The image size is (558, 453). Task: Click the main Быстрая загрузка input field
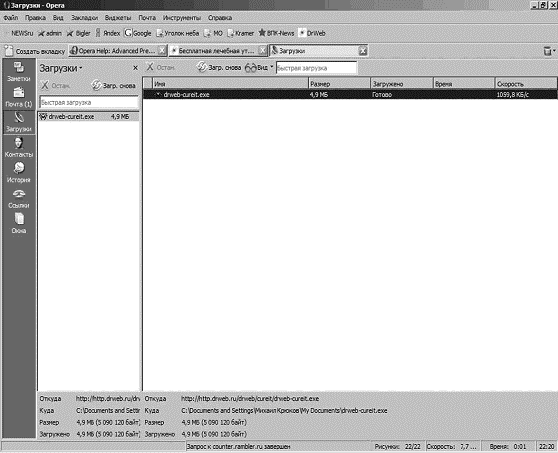click(316, 68)
